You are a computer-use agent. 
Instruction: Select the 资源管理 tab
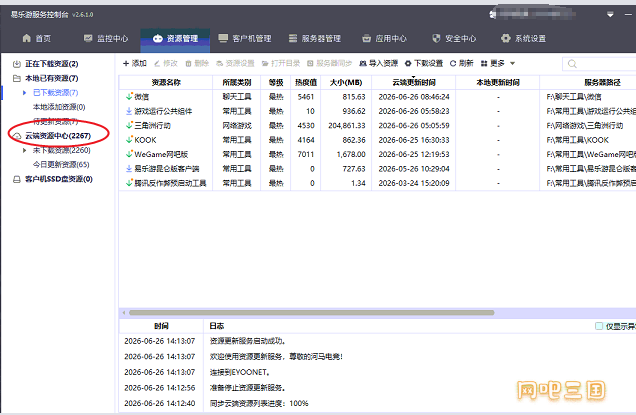coord(175,39)
